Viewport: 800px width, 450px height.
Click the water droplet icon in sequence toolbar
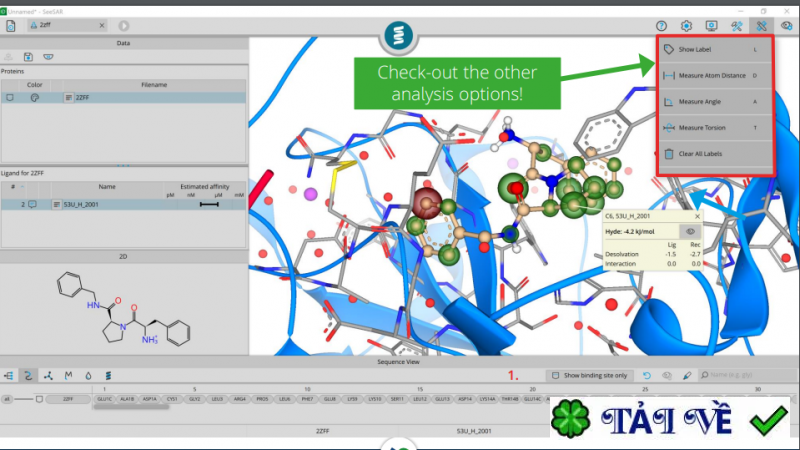(x=88, y=376)
